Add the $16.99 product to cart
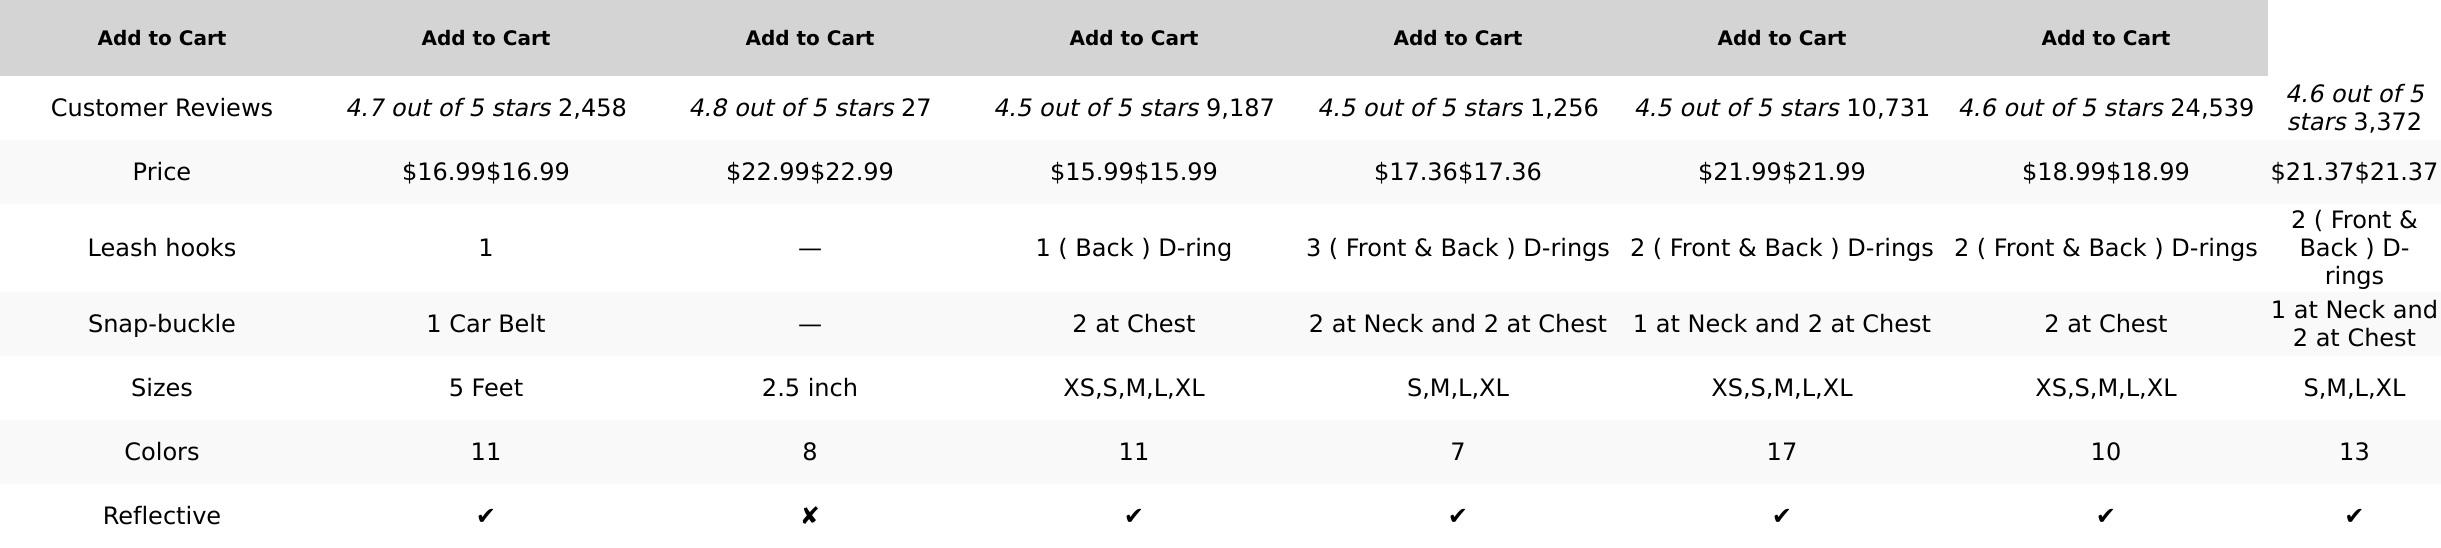 [x=485, y=38]
